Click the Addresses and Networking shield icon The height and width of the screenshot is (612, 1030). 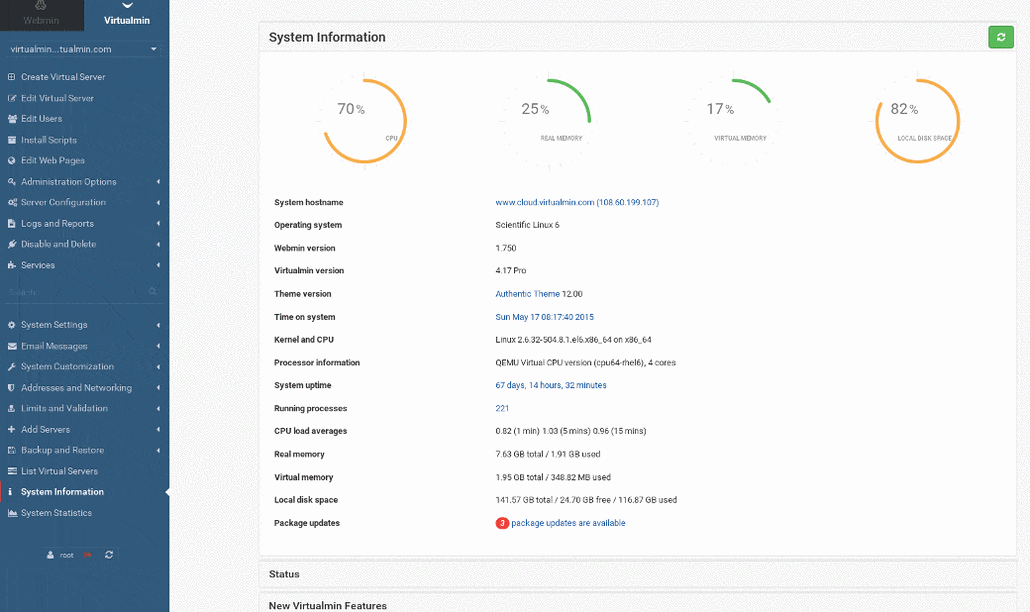pyautogui.click(x=11, y=387)
